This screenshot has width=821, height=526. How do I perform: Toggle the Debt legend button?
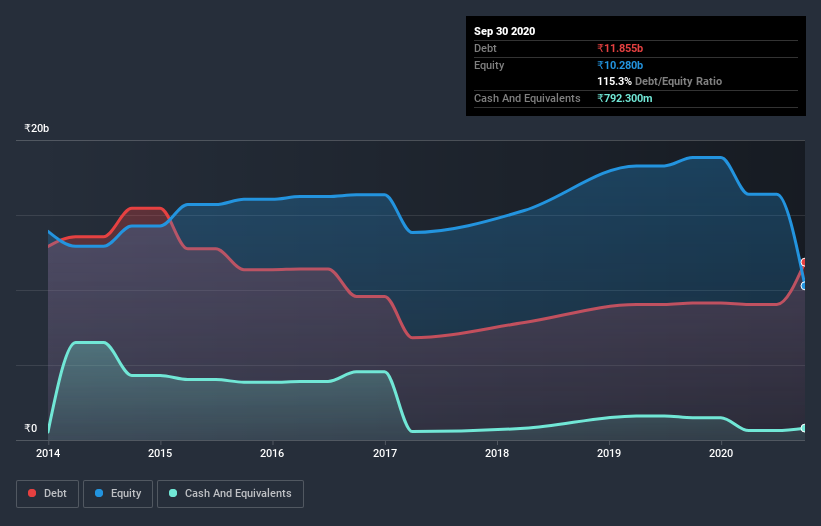tap(48, 494)
